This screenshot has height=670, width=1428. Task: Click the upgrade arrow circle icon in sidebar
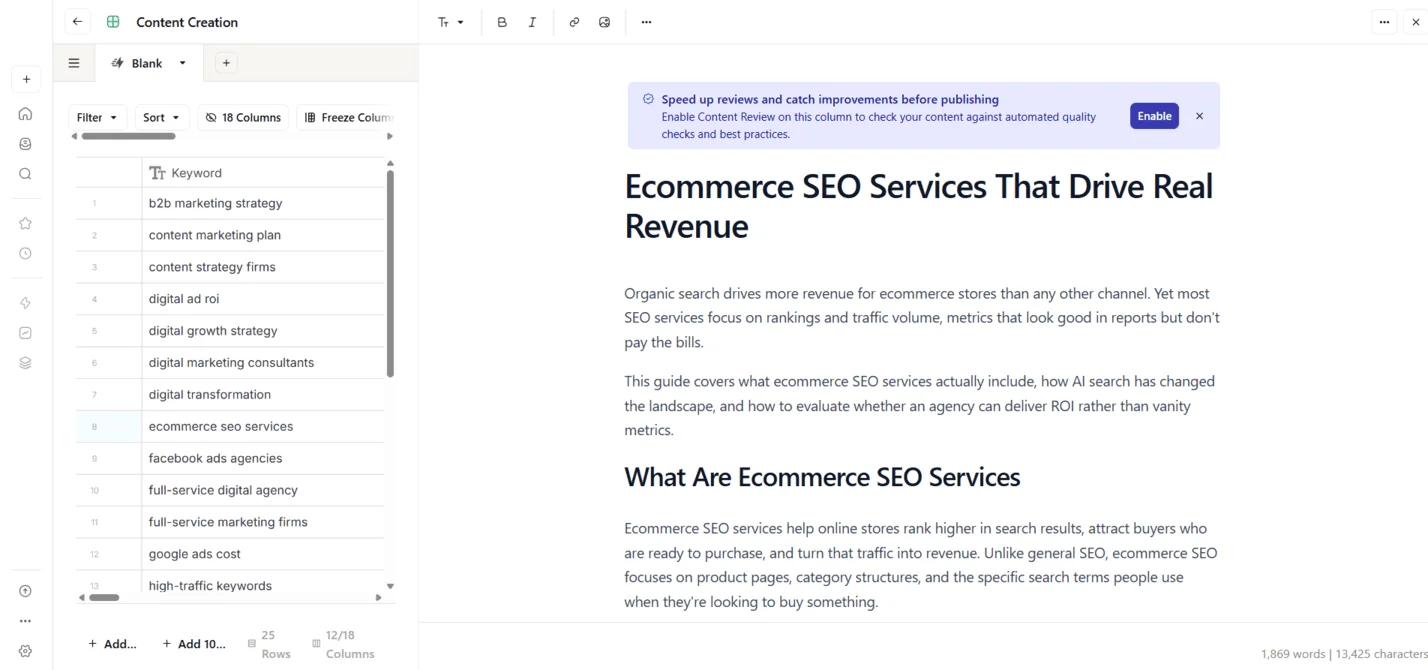pyautogui.click(x=26, y=591)
